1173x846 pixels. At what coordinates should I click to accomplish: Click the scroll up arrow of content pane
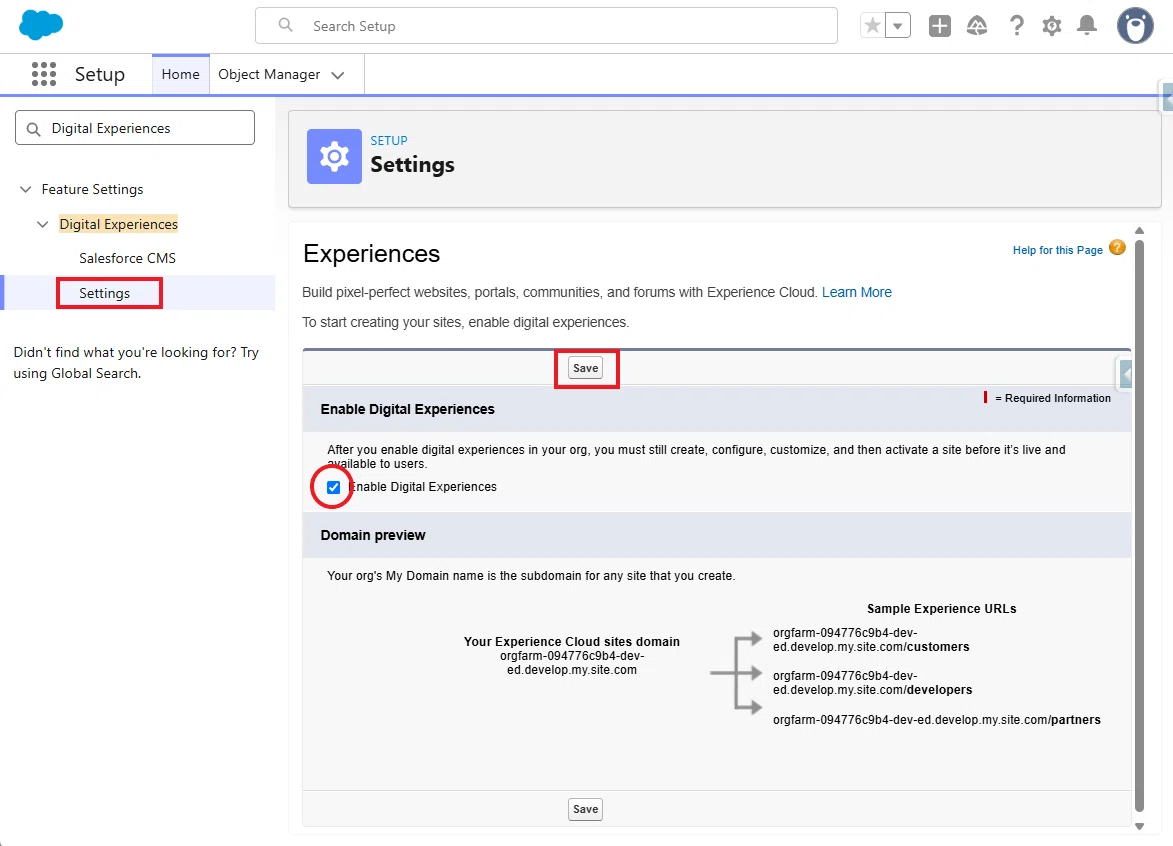tap(1139, 231)
